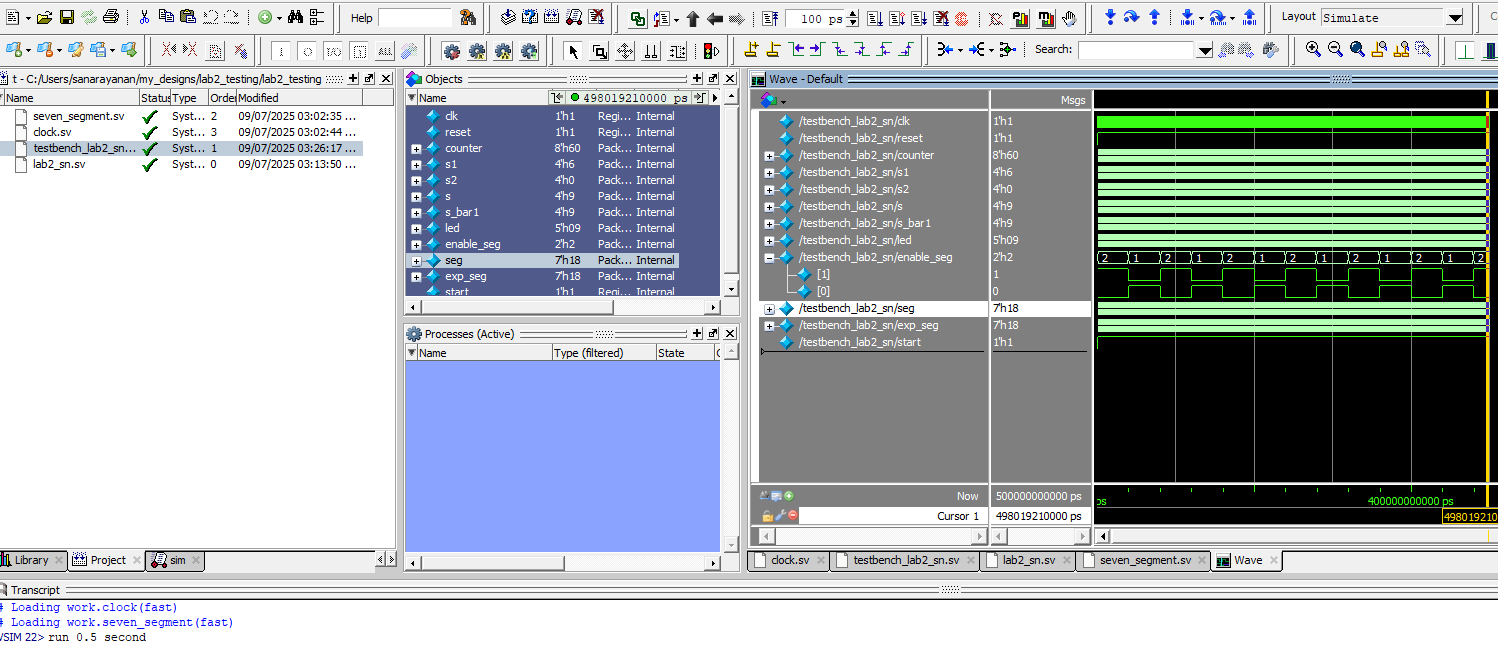Click the Save file toolbar icon
Screen dimensions: 1498x646
pyautogui.click(x=67, y=18)
